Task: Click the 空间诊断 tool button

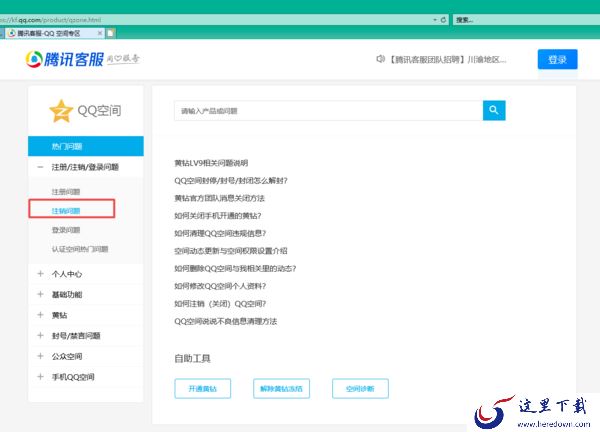Action: pos(360,389)
